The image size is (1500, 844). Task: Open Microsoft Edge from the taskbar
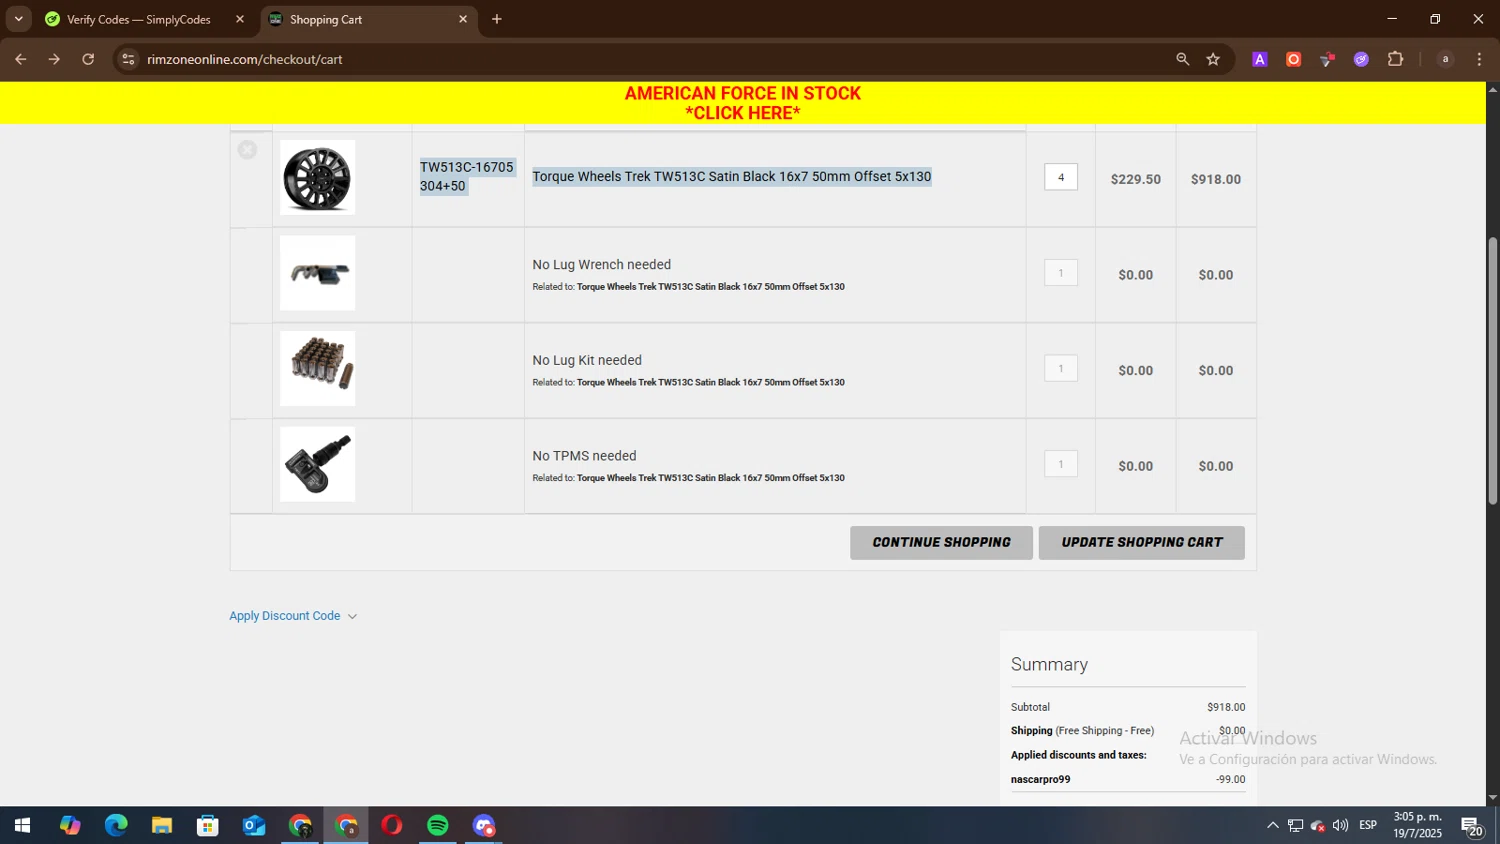[x=116, y=826]
